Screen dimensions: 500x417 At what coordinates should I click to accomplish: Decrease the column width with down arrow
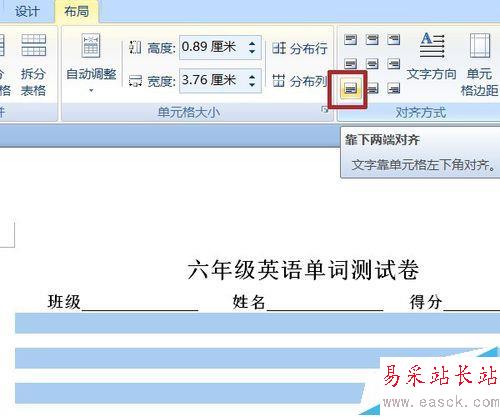(252, 85)
